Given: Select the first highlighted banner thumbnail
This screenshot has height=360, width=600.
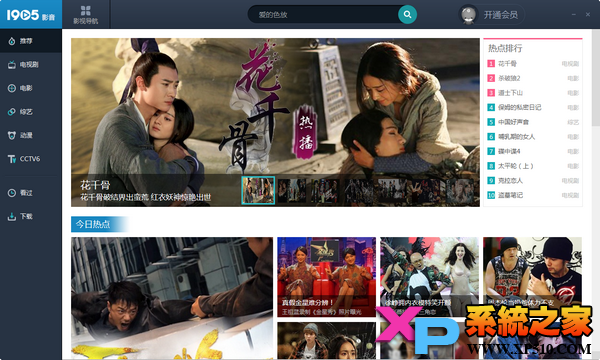Looking at the screenshot, I should click(x=258, y=190).
